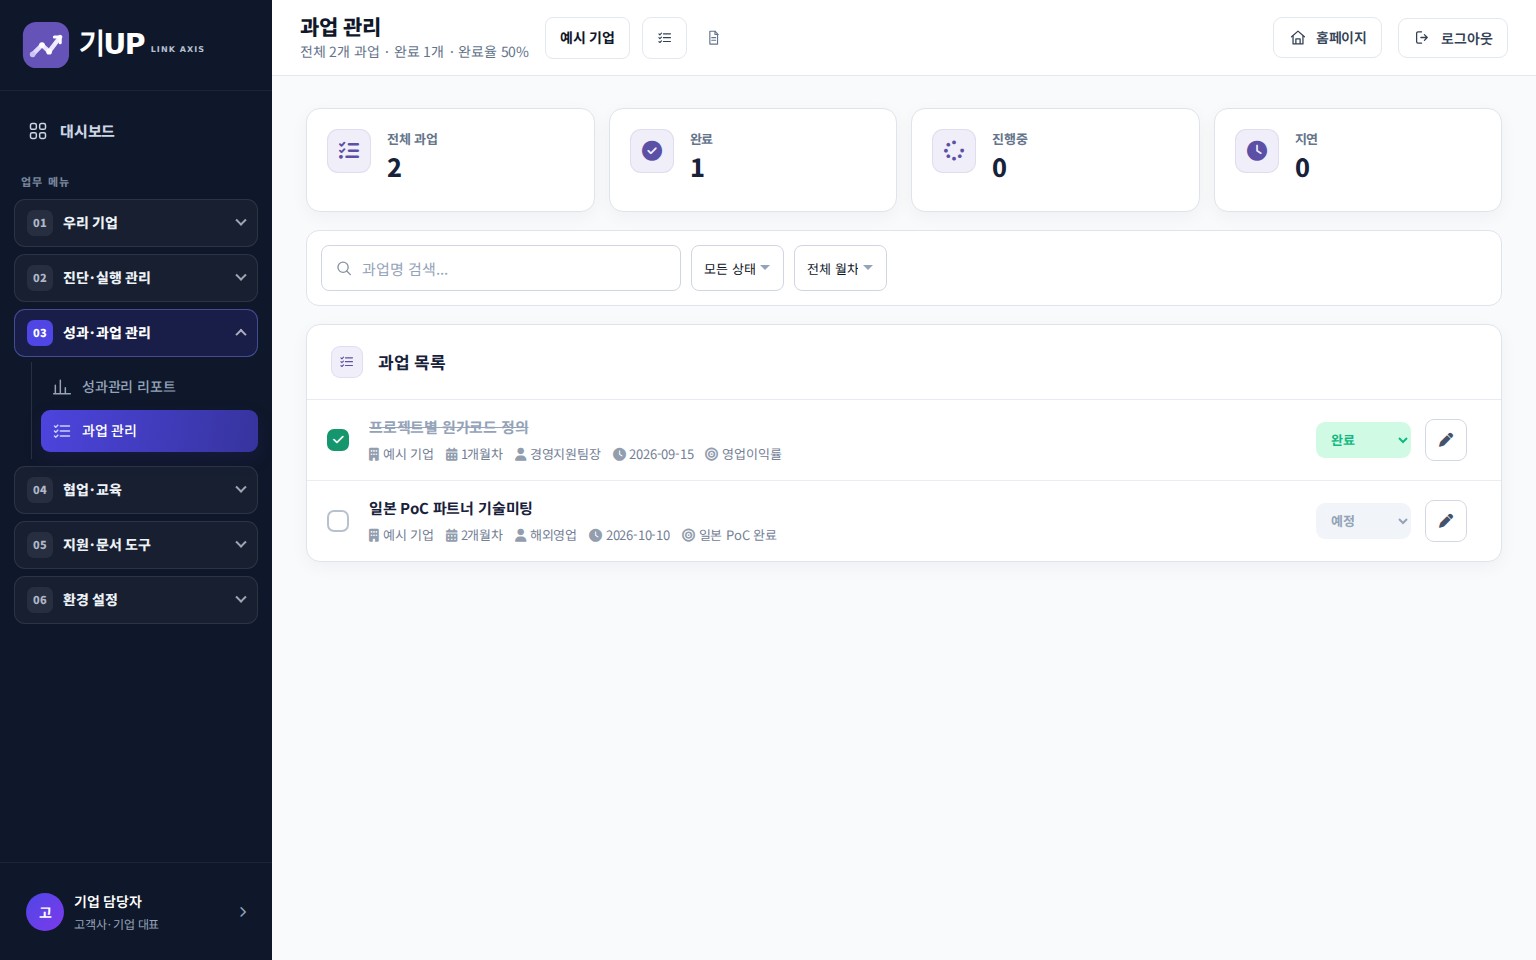Click the bar chart icon for 성과관리 리포트
Image resolution: width=1536 pixels, height=960 pixels.
[x=62, y=387]
